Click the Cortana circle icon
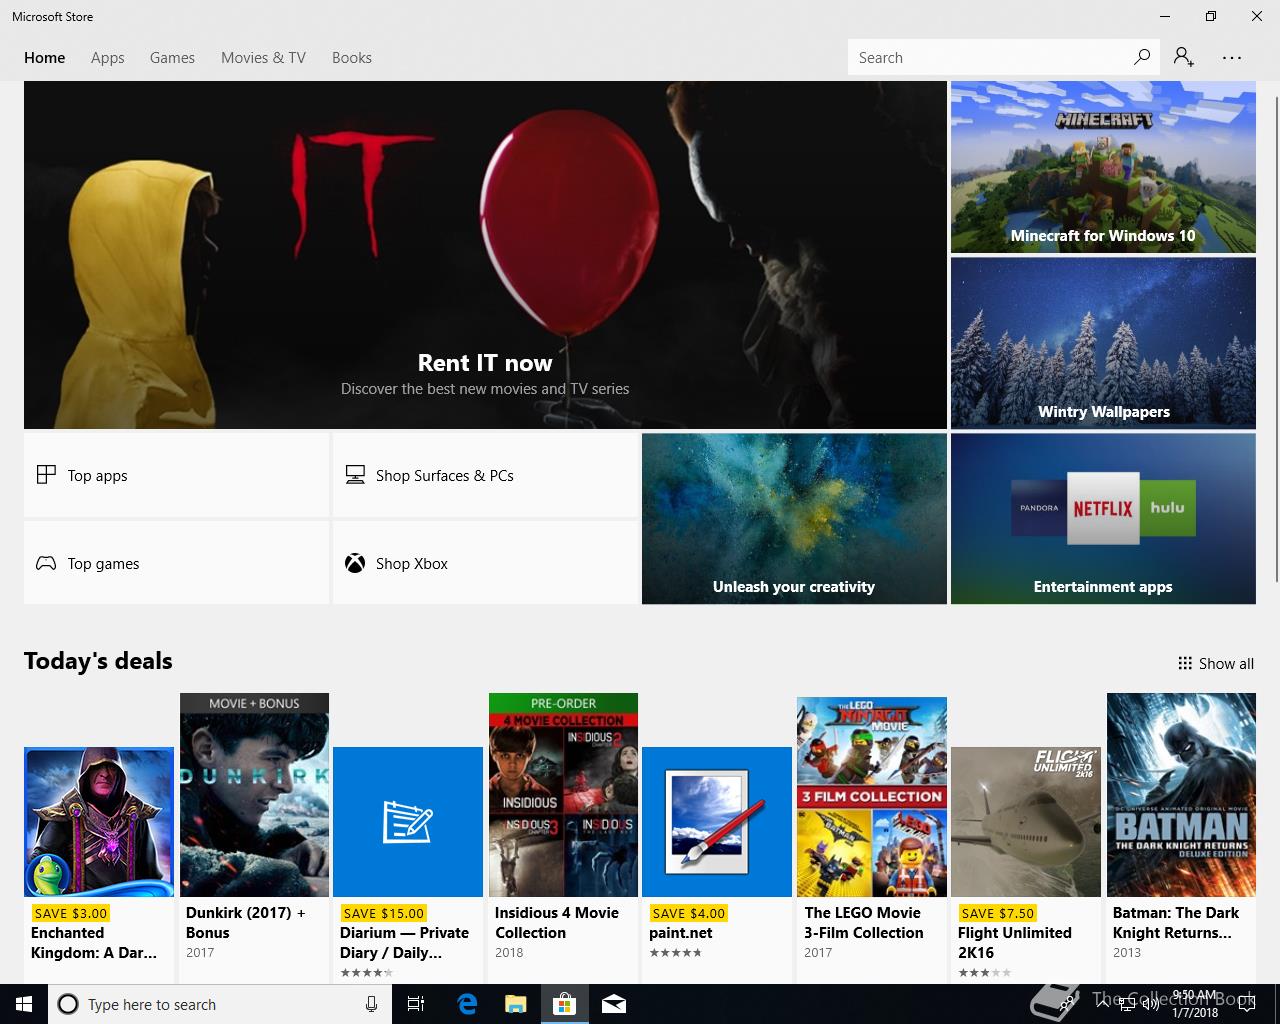1280x1024 pixels. 68,1004
